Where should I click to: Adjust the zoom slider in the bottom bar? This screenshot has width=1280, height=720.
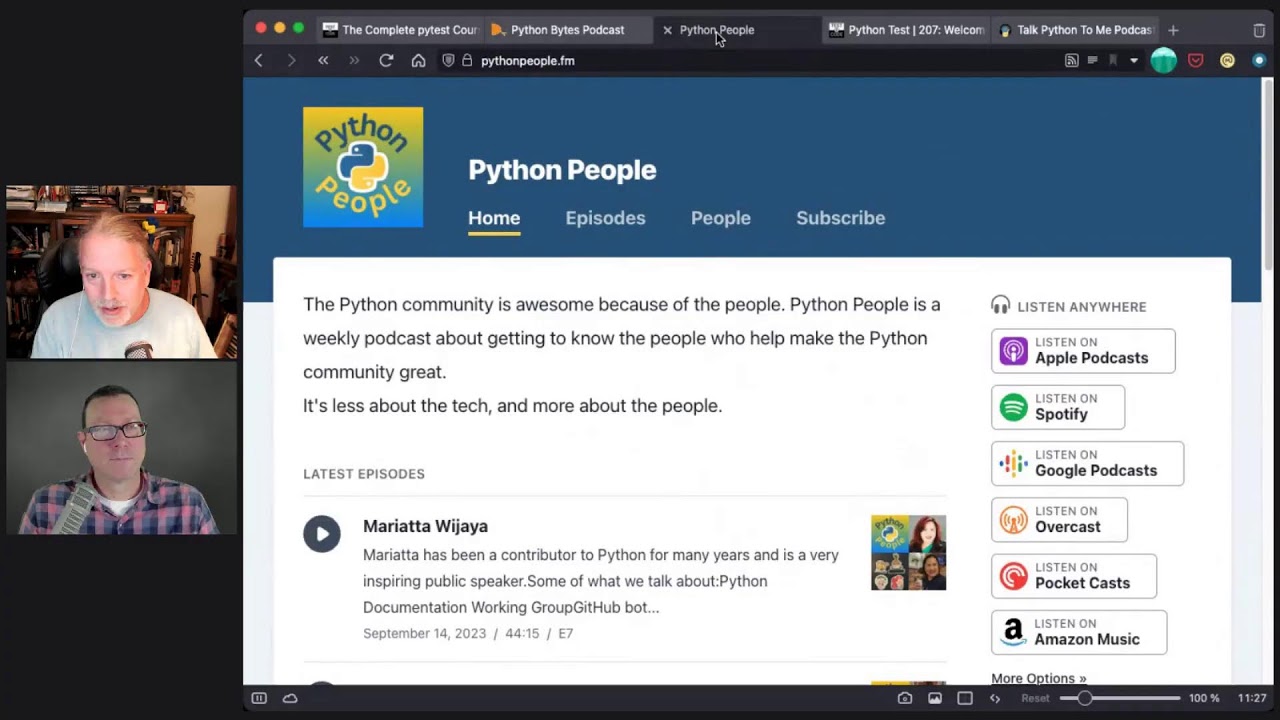[1085, 698]
